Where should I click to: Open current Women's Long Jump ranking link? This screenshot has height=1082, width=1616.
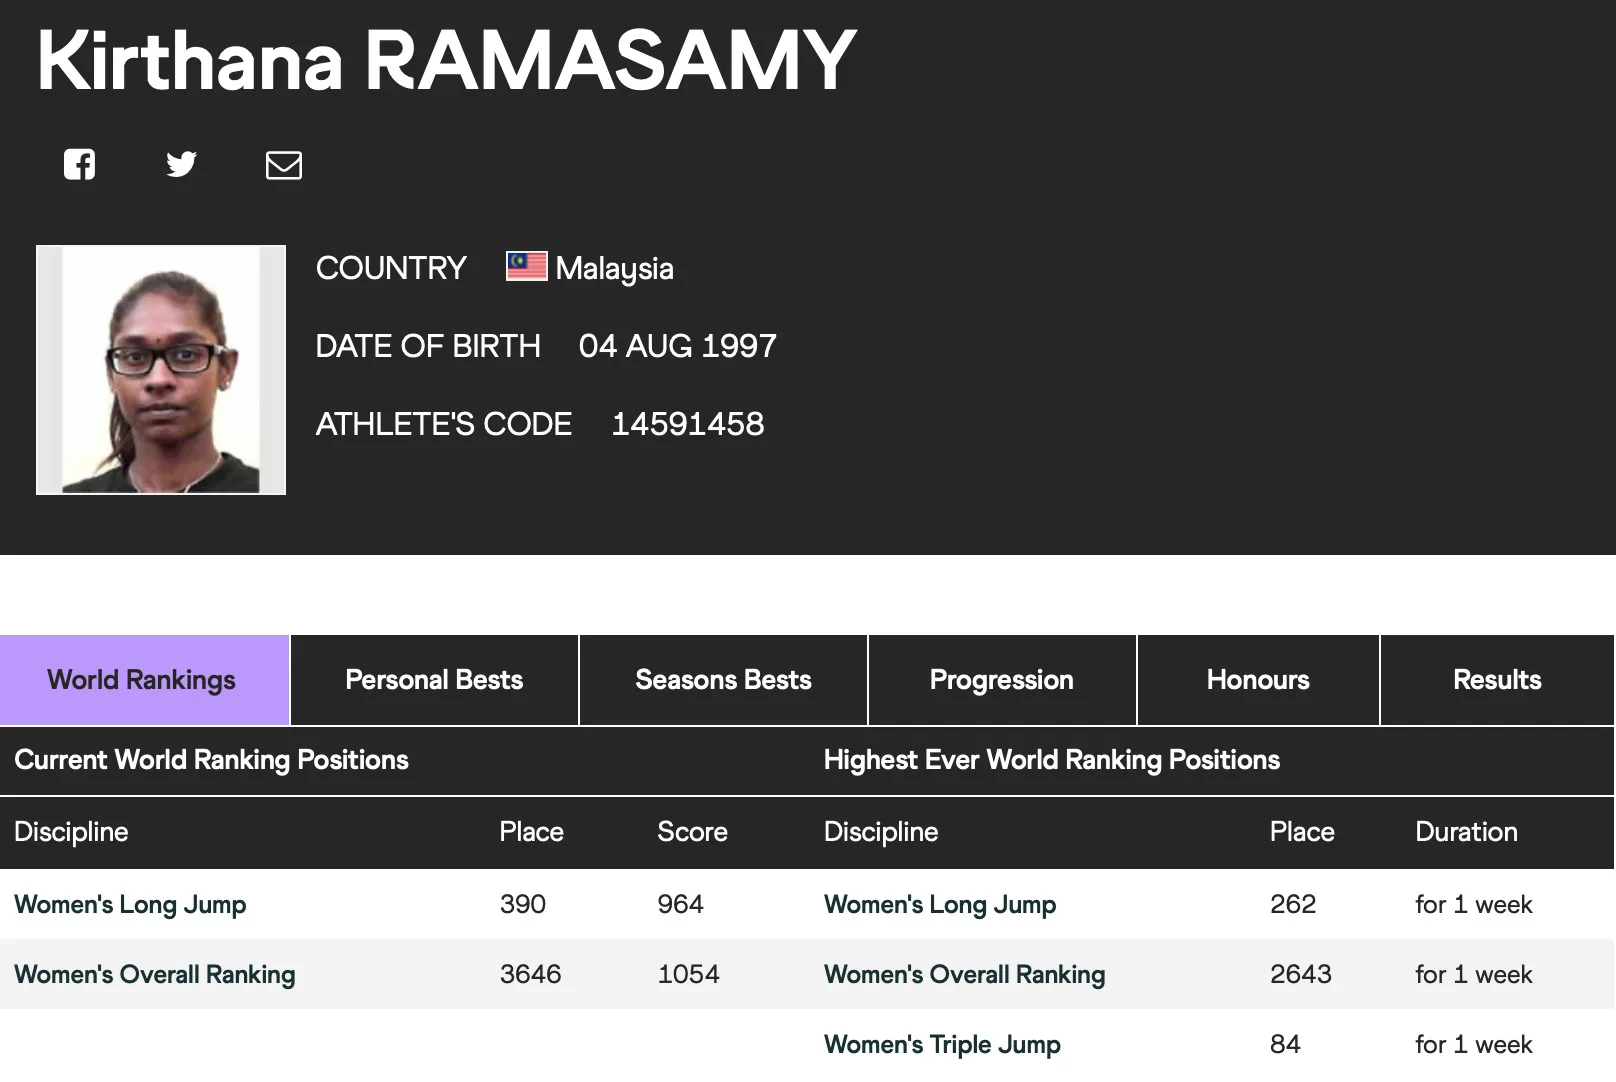(x=130, y=905)
